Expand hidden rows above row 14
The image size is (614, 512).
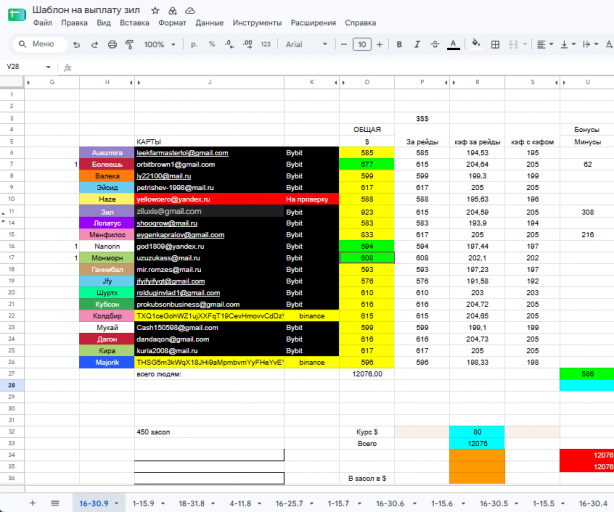(4, 222)
